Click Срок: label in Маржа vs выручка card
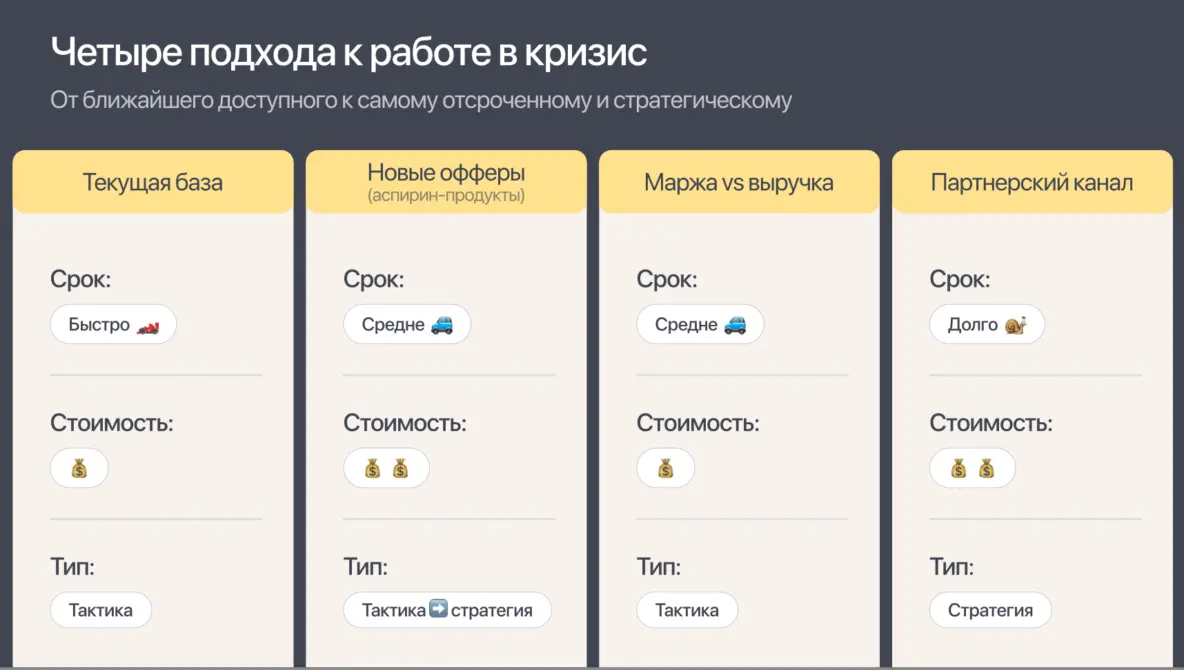Viewport: 1184px width, 670px height. tap(667, 279)
